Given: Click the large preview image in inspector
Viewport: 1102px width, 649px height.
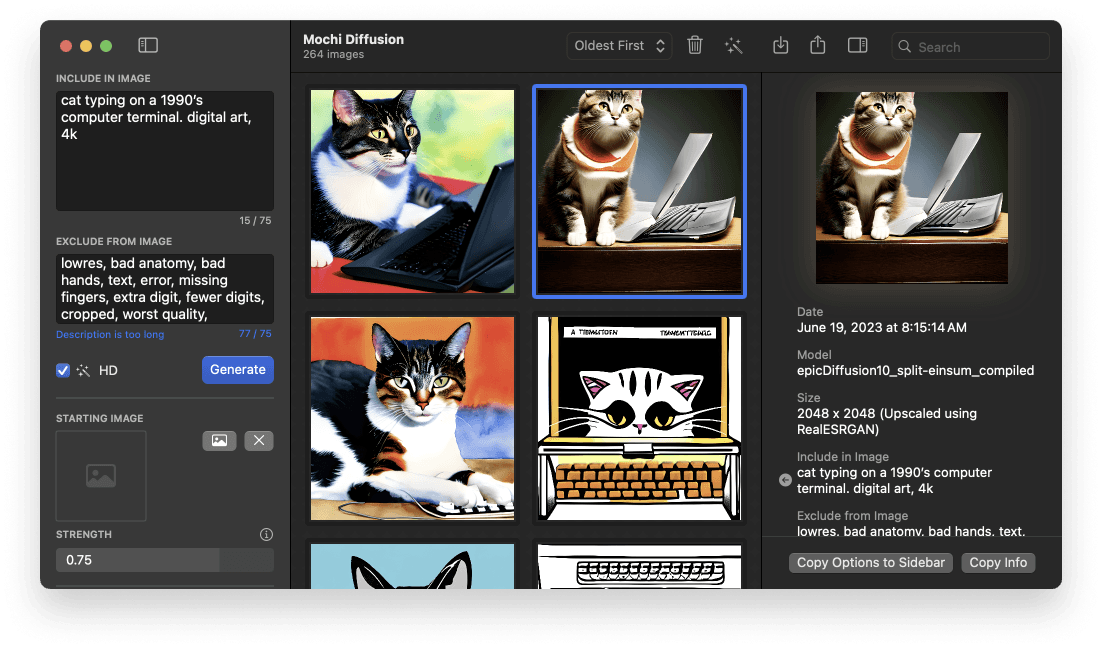Looking at the screenshot, I should click(912, 188).
